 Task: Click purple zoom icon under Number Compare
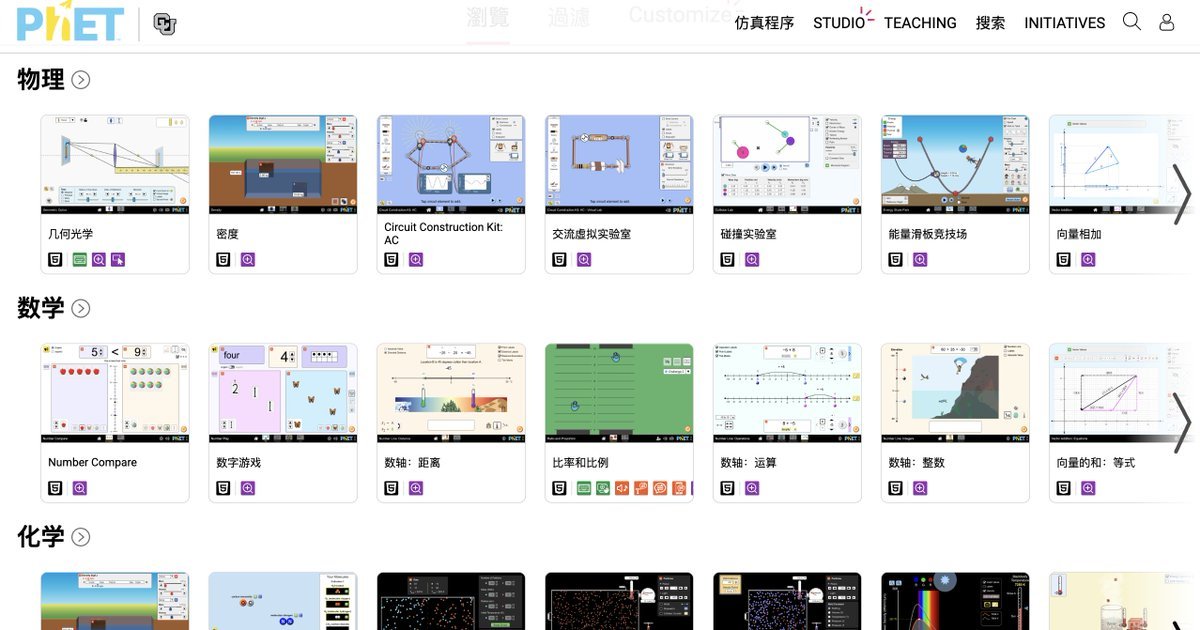click(x=79, y=488)
